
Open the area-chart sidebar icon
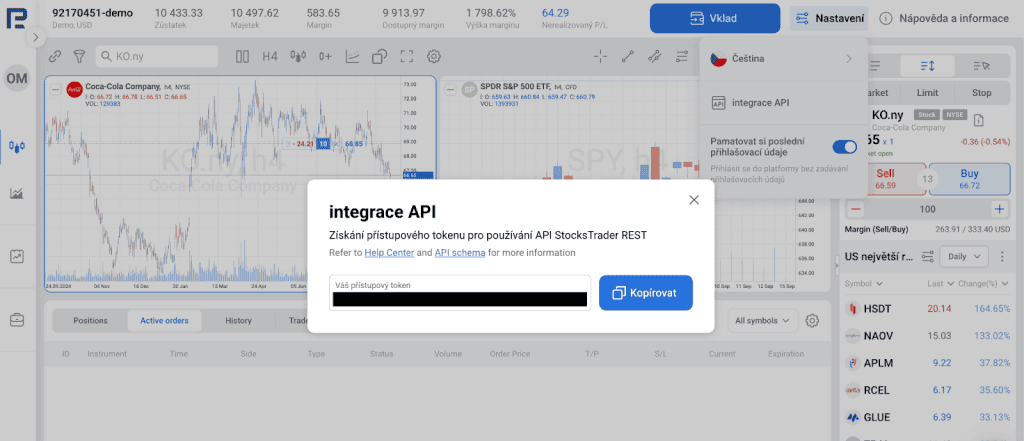[17, 193]
